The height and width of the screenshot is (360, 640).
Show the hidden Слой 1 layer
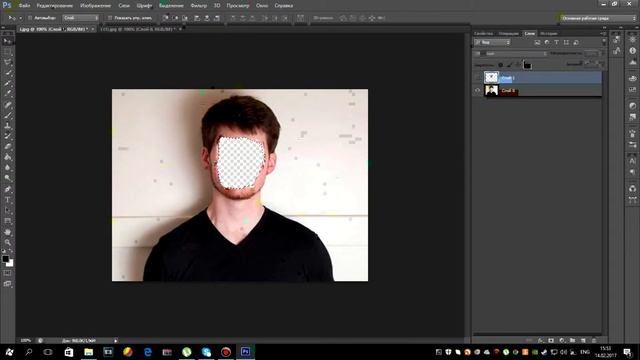click(478, 78)
